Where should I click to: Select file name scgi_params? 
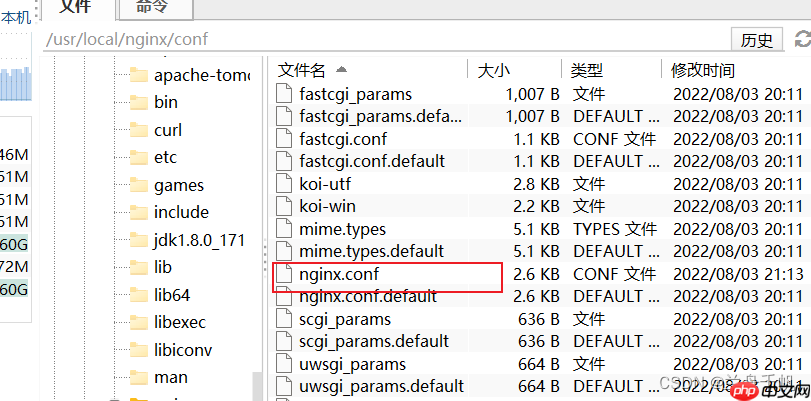pyautogui.click(x=345, y=320)
